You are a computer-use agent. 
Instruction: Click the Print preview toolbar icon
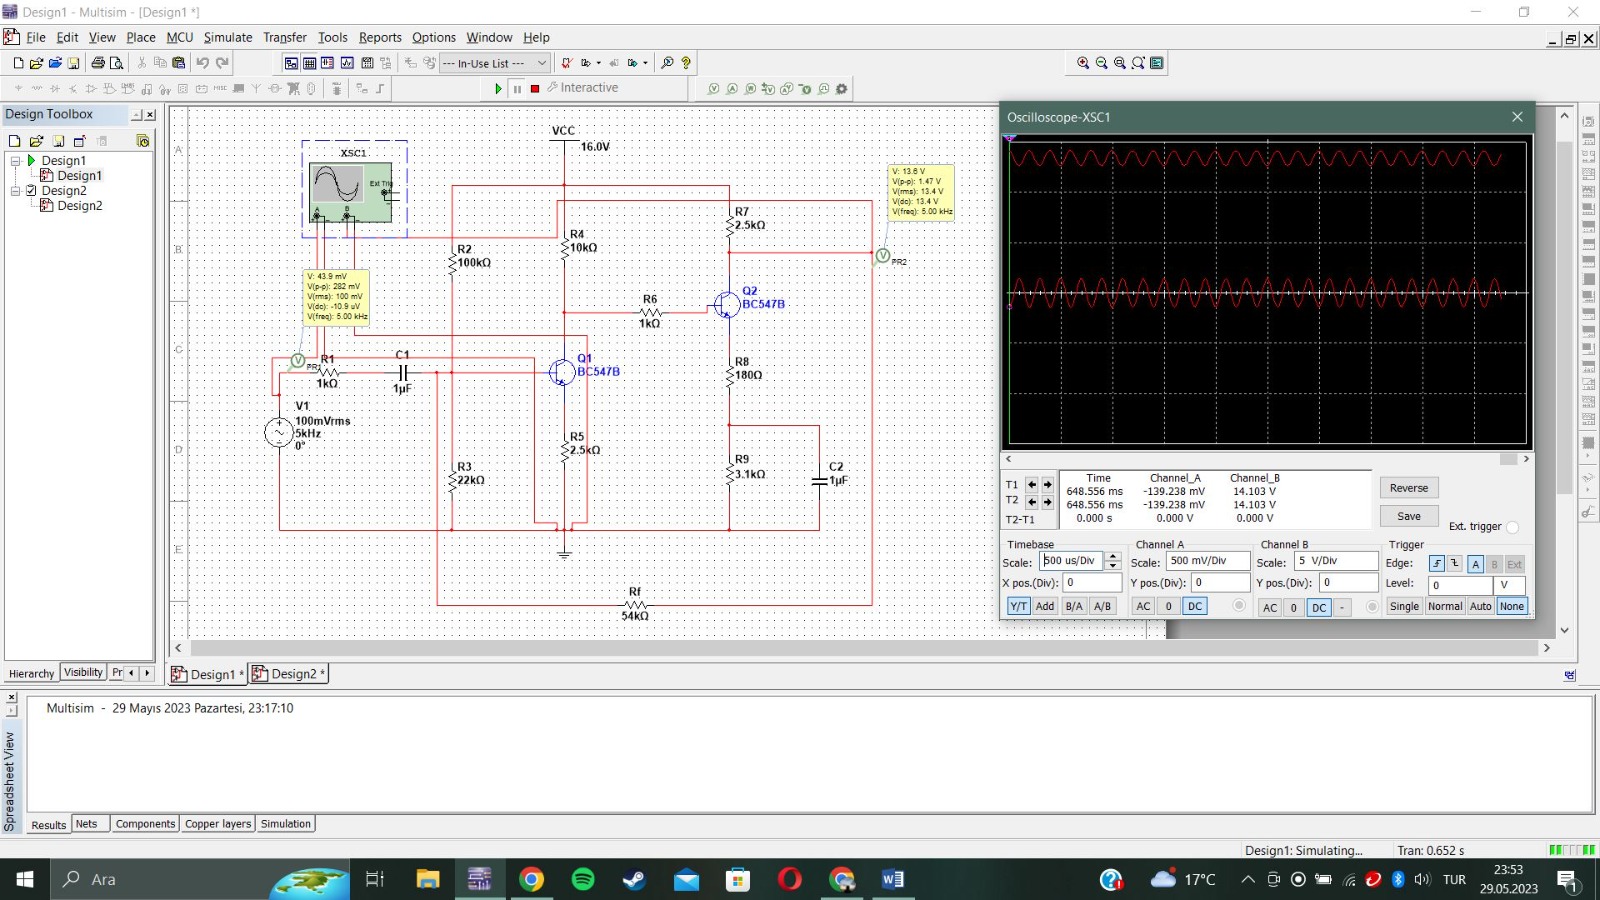[116, 62]
